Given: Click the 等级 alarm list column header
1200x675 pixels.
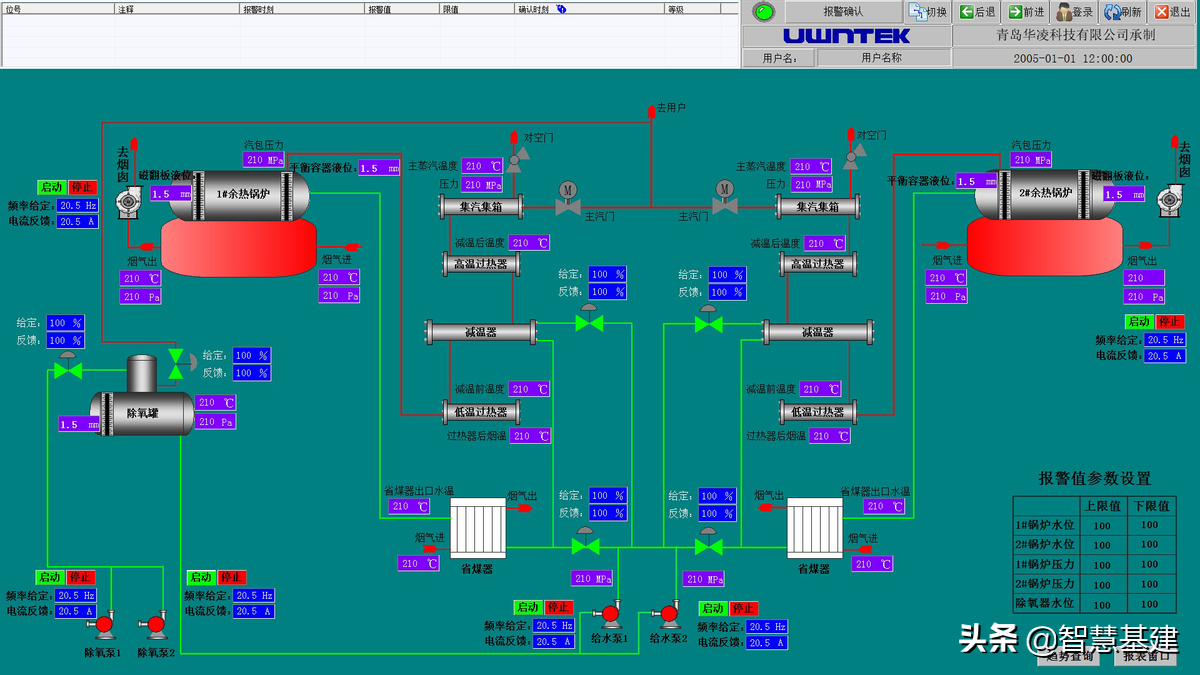Looking at the screenshot, I should click(691, 9).
